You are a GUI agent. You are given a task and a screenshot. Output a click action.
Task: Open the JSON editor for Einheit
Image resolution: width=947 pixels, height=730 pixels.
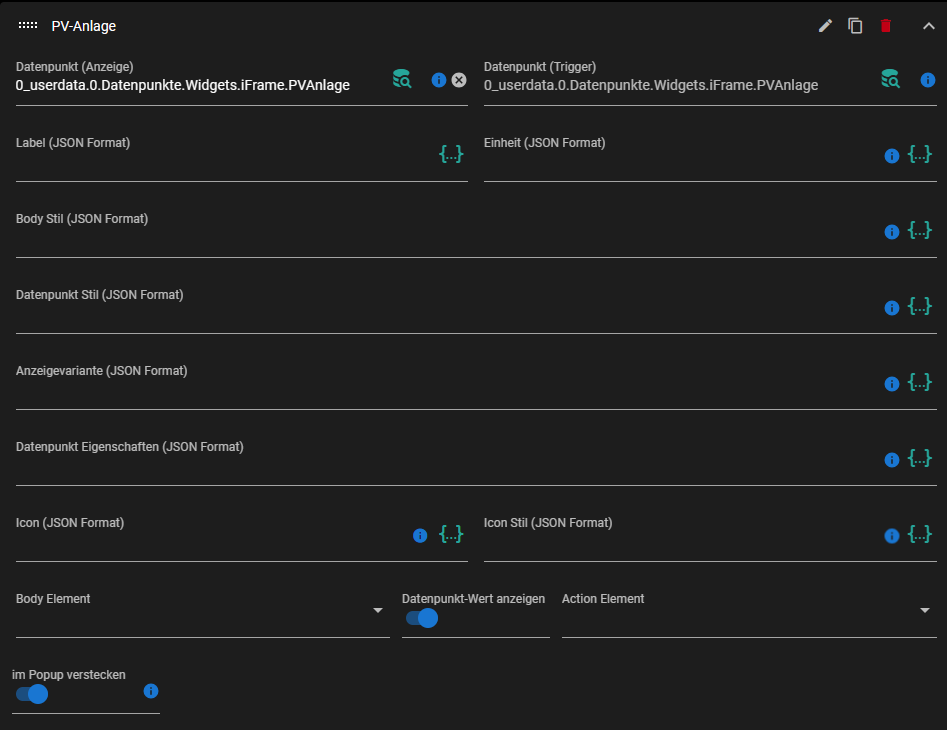[920, 155]
